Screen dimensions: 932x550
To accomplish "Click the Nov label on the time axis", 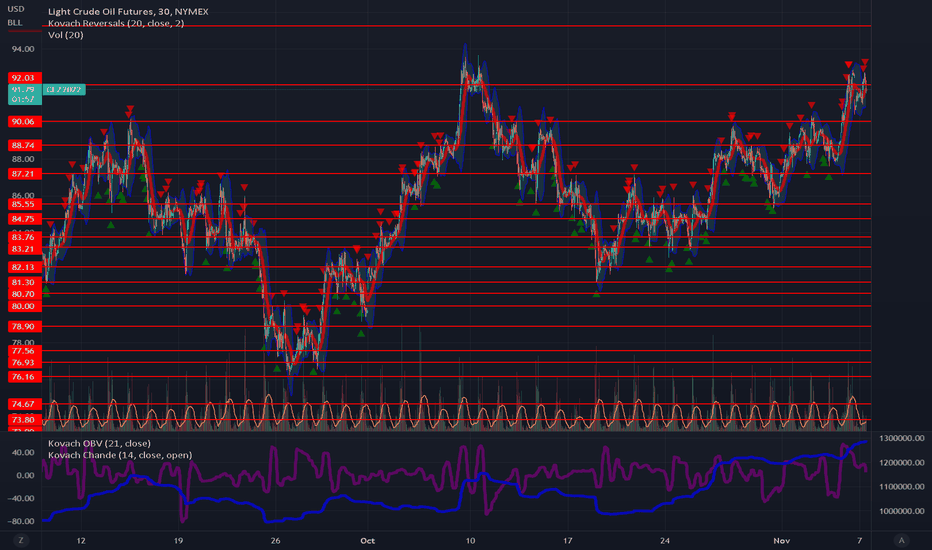I will 782,540.
